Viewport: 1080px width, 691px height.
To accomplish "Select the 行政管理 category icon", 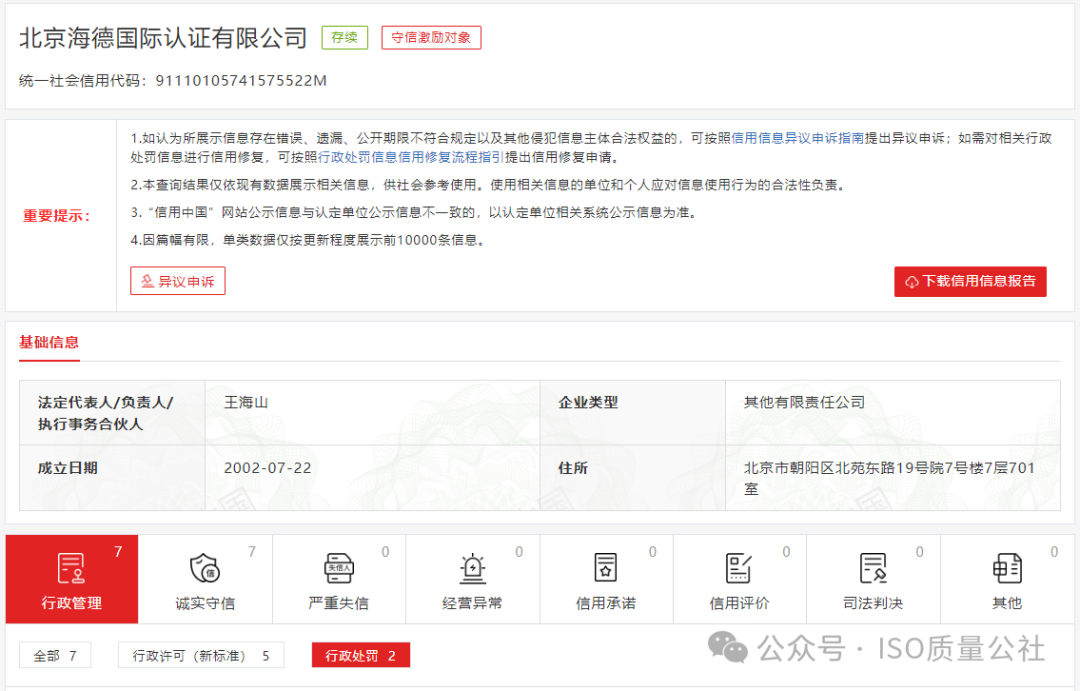I will pos(71,568).
